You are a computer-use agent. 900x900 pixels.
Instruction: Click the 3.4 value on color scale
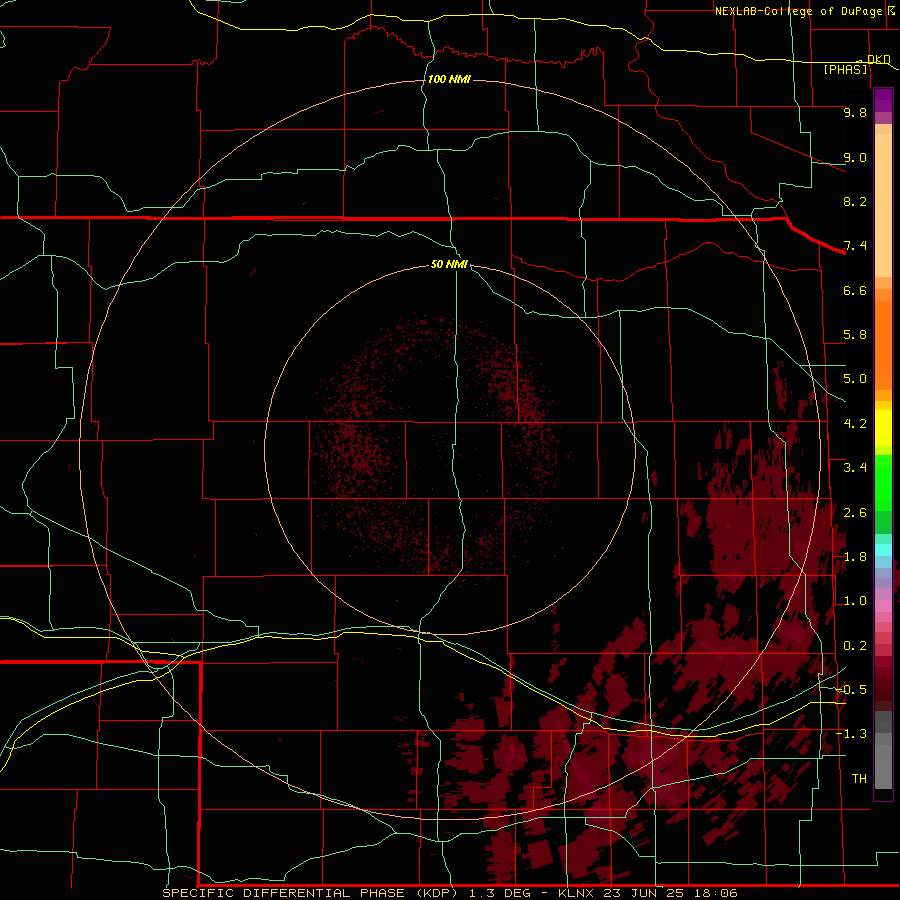click(855, 468)
